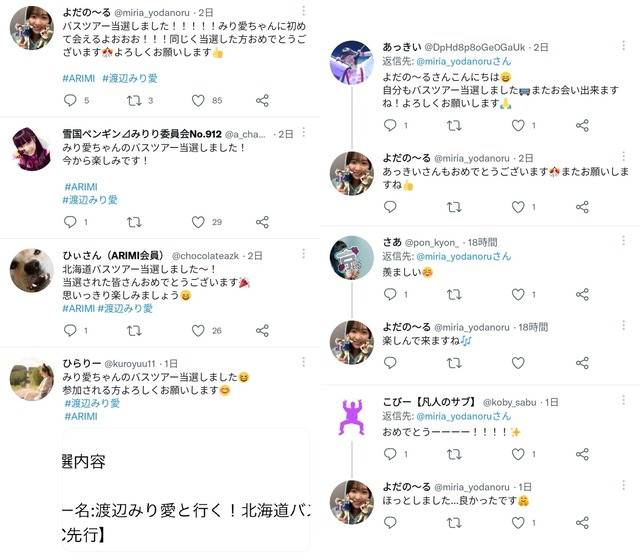Open the more options menu on ひらりー's tweet
Image resolution: width=640 pixels, height=558 pixels.
[x=304, y=362]
